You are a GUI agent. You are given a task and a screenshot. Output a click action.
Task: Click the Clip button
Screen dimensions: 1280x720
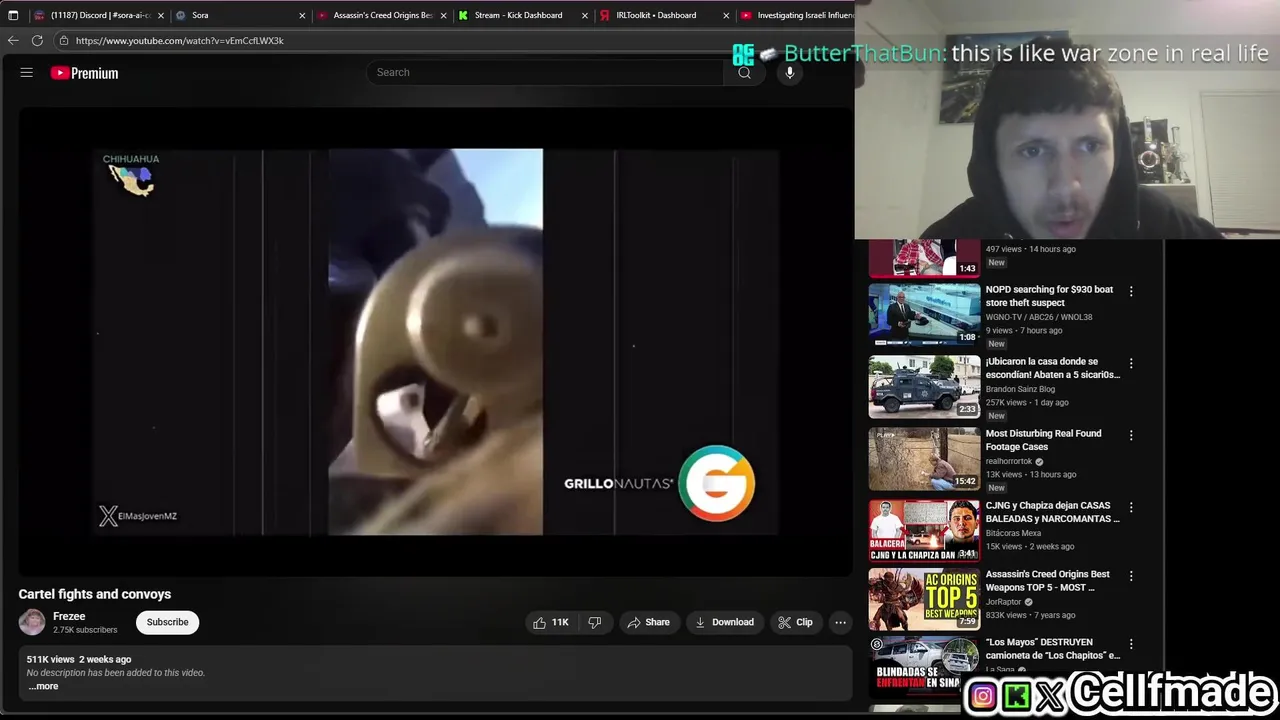[795, 622]
